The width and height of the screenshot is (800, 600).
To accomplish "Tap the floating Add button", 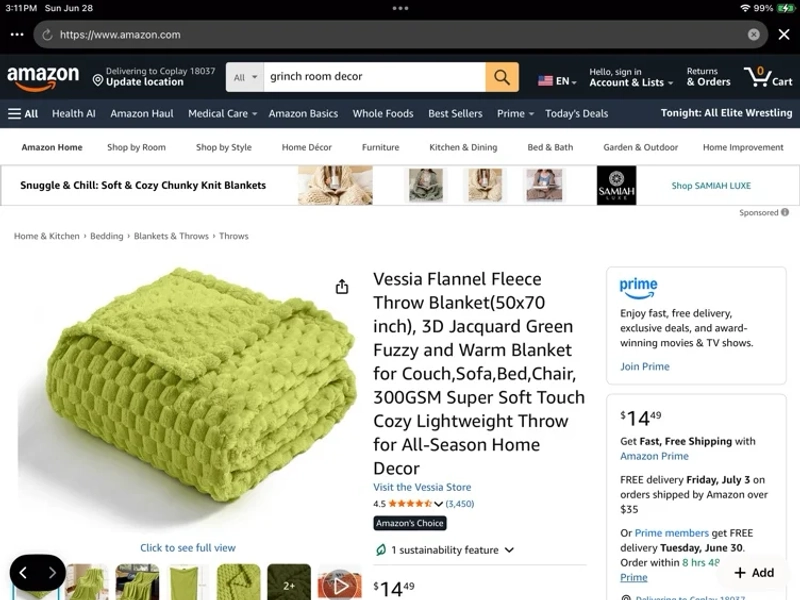I will point(754,572).
